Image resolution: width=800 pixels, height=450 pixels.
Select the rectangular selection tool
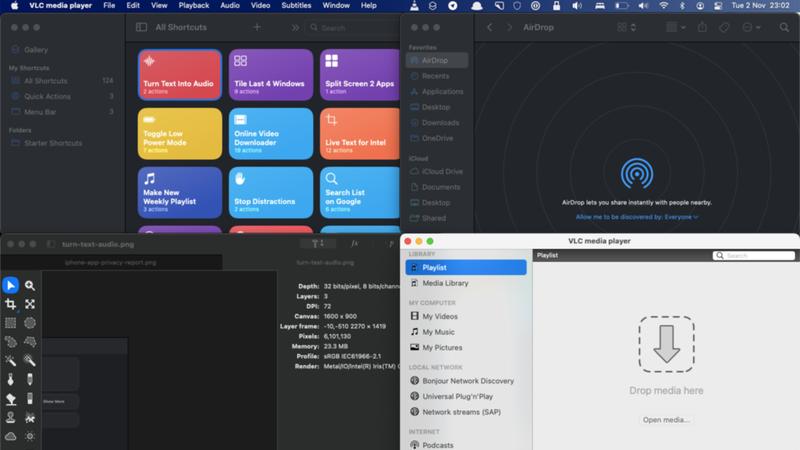tap(11, 323)
